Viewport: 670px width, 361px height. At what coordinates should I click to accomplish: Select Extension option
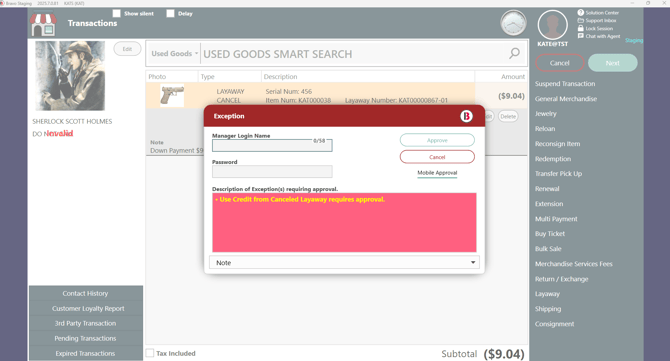tap(549, 204)
